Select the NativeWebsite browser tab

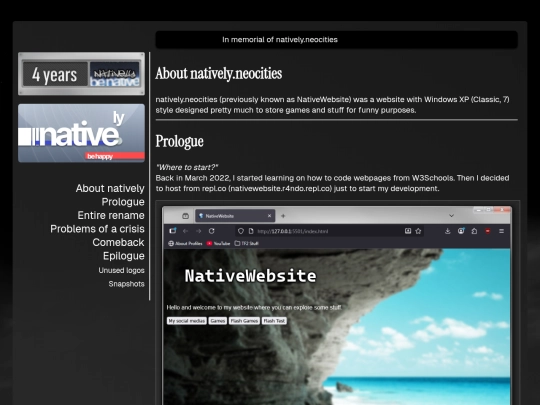235,216
